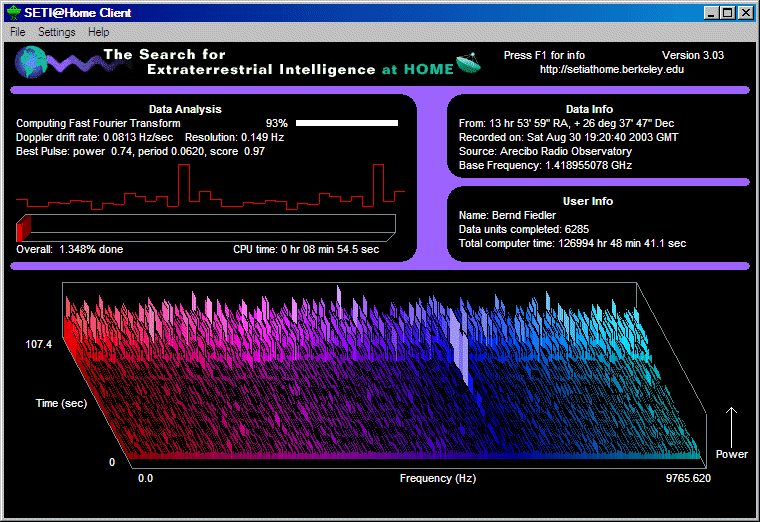Image resolution: width=760 pixels, height=522 pixels.
Task: Click the 'Best Pulse: power 0.74' line
Action: [140, 152]
